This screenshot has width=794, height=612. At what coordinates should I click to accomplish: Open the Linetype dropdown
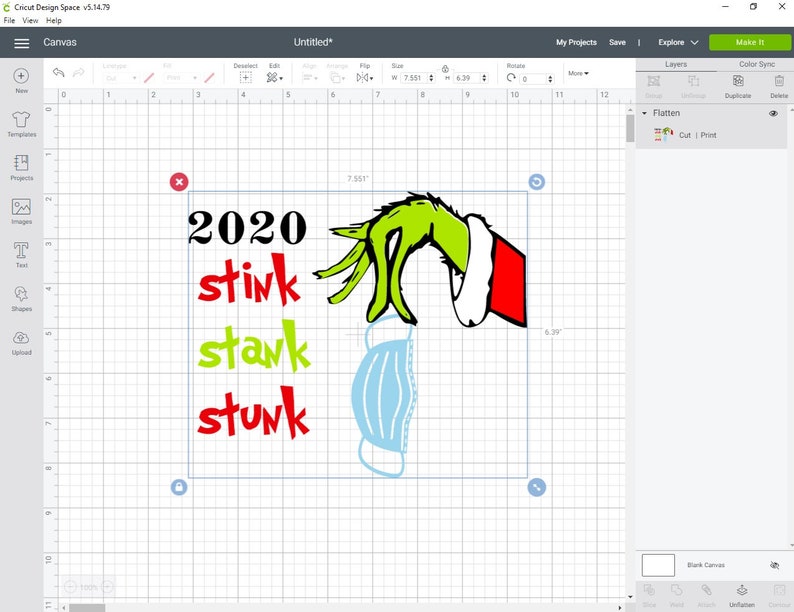pos(121,78)
